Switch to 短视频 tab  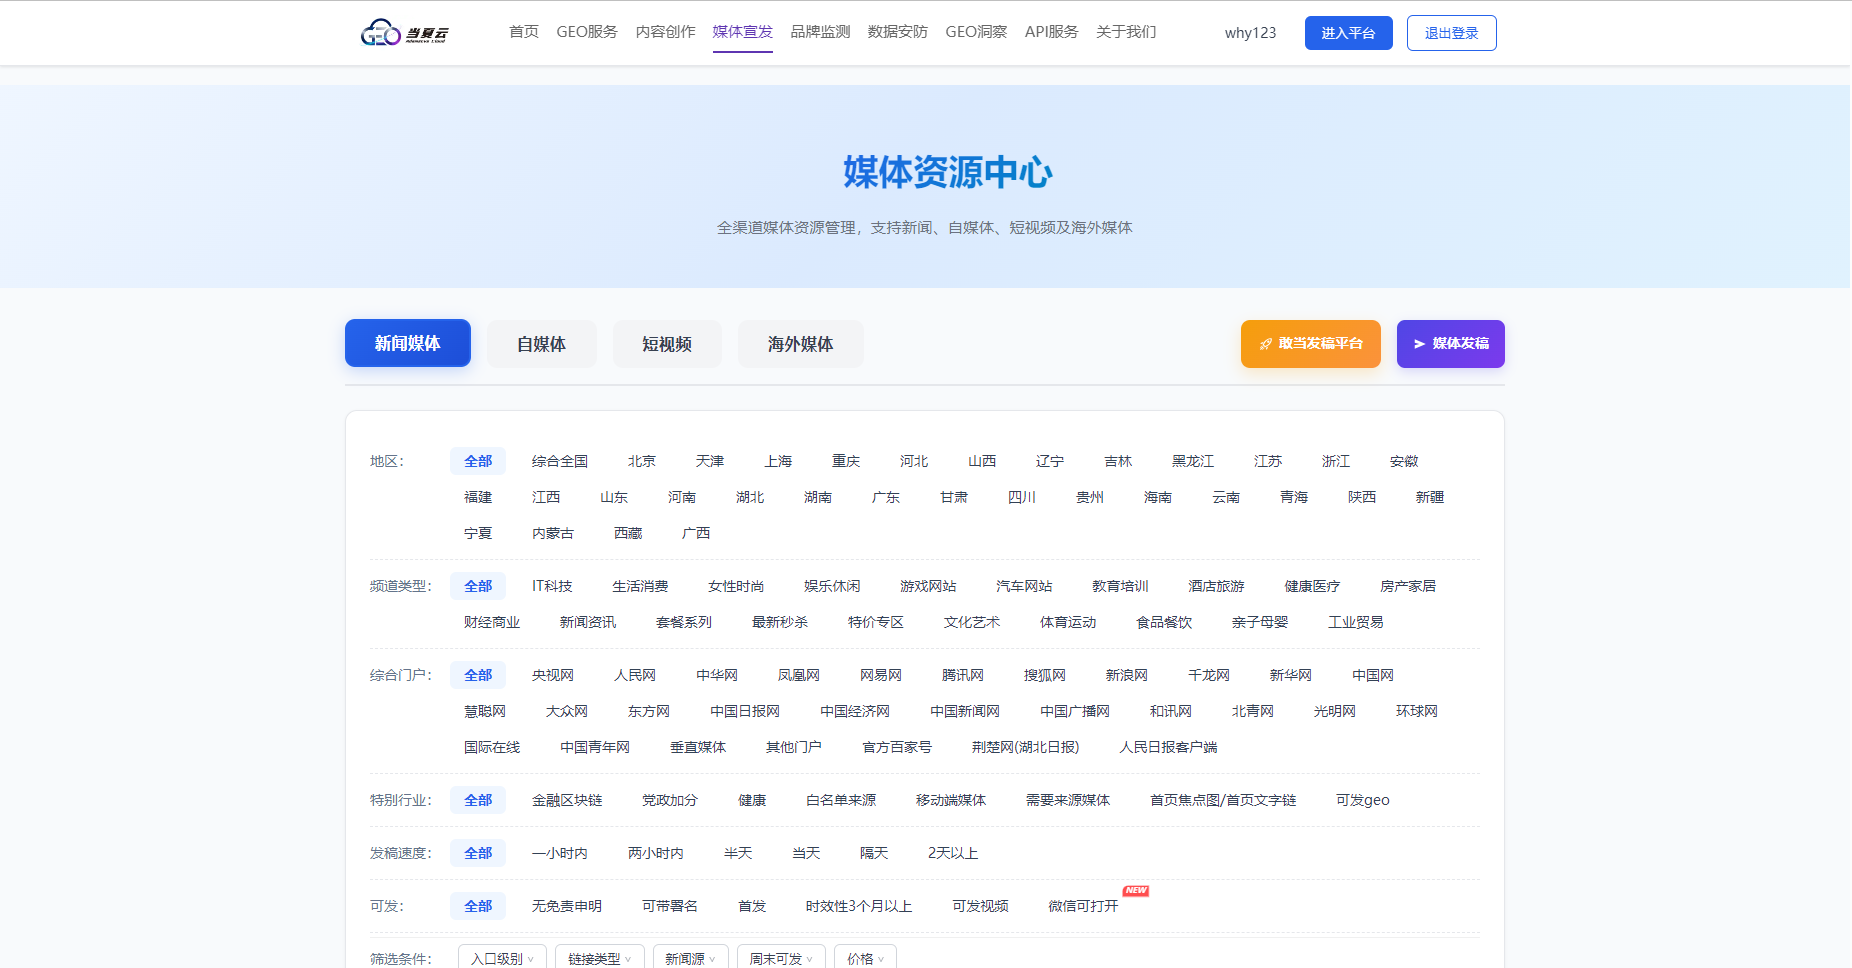[x=667, y=344]
